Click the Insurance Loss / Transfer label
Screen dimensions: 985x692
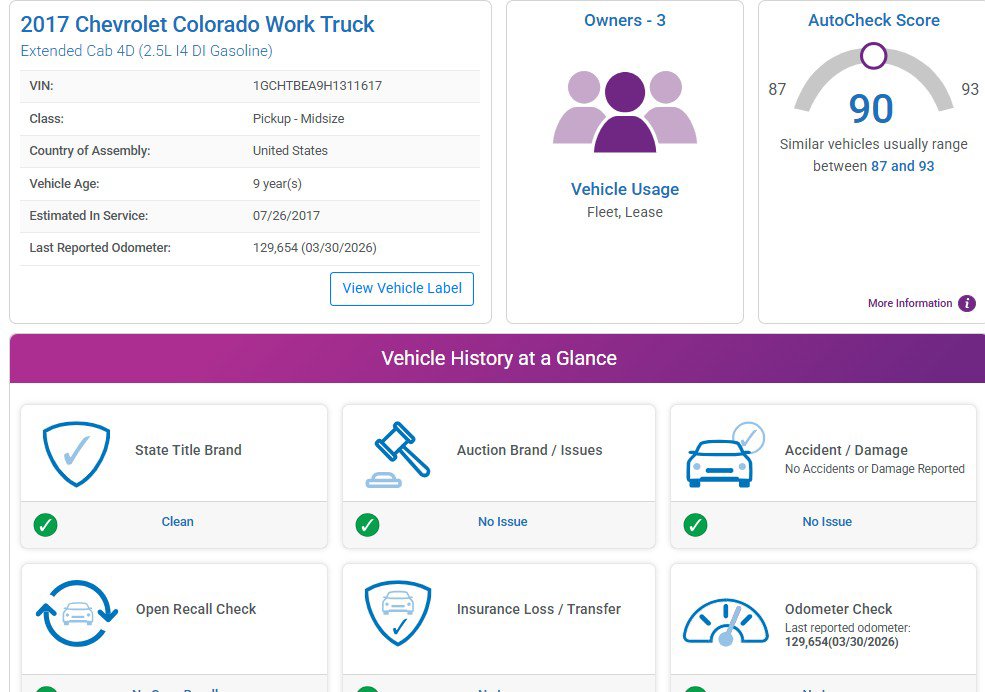click(538, 609)
